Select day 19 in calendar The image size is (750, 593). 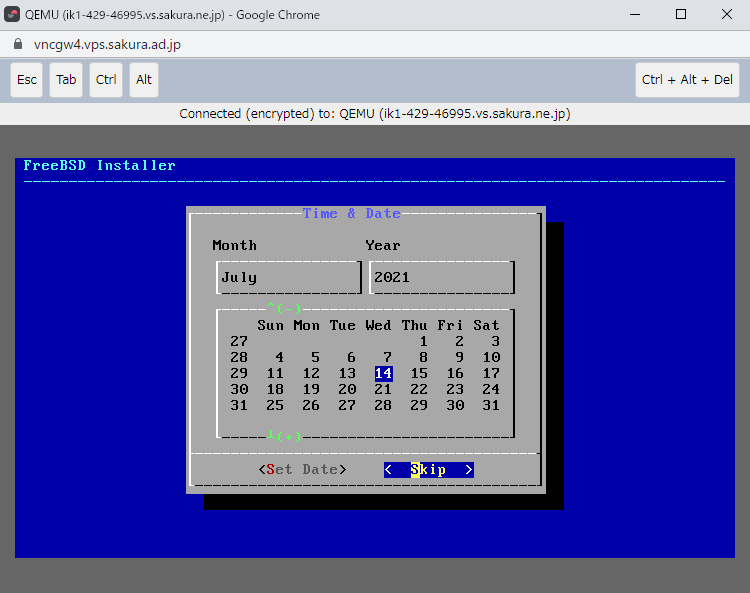pos(311,389)
